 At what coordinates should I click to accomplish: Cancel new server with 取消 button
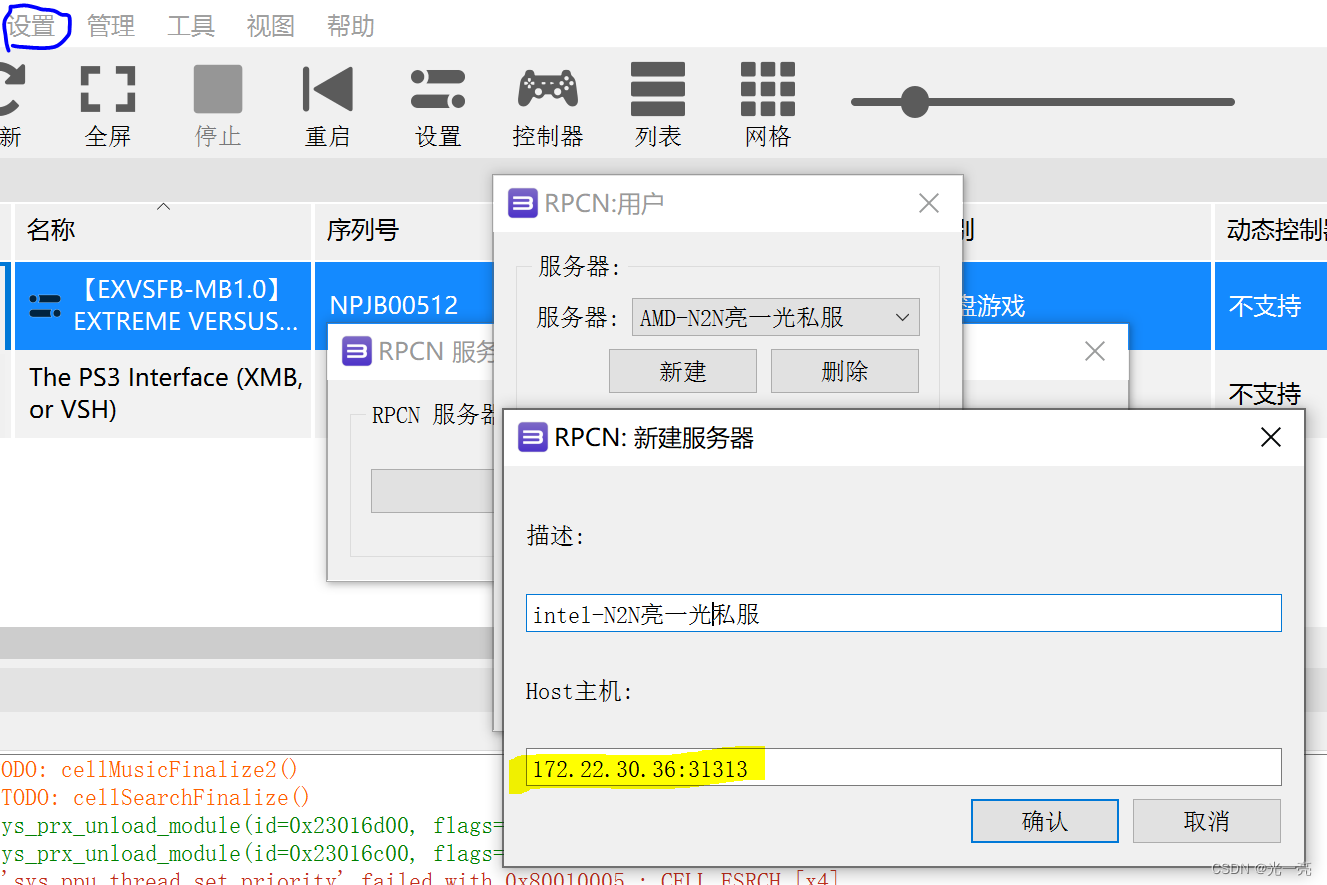pyautogui.click(x=1207, y=821)
